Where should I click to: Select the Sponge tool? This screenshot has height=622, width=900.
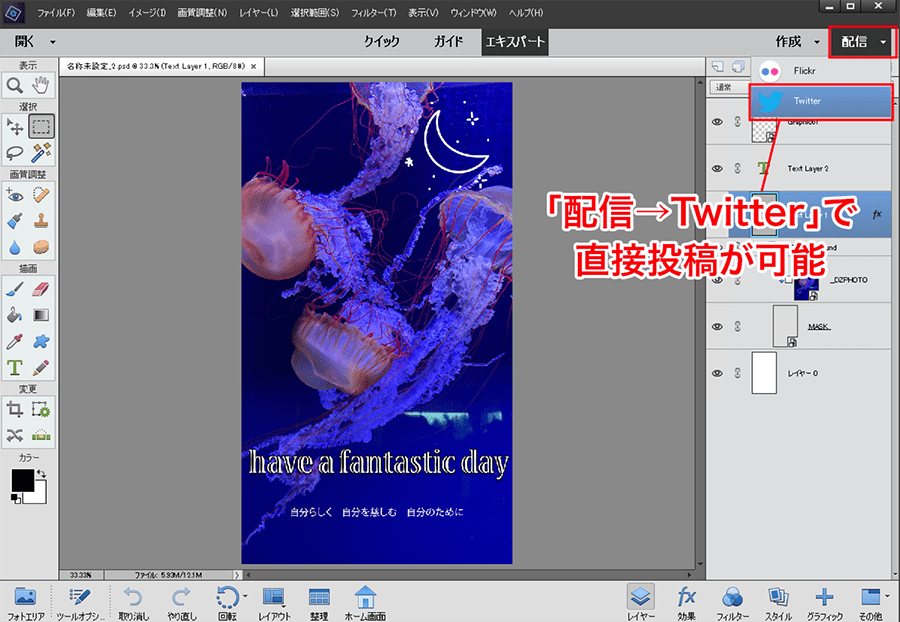41,247
